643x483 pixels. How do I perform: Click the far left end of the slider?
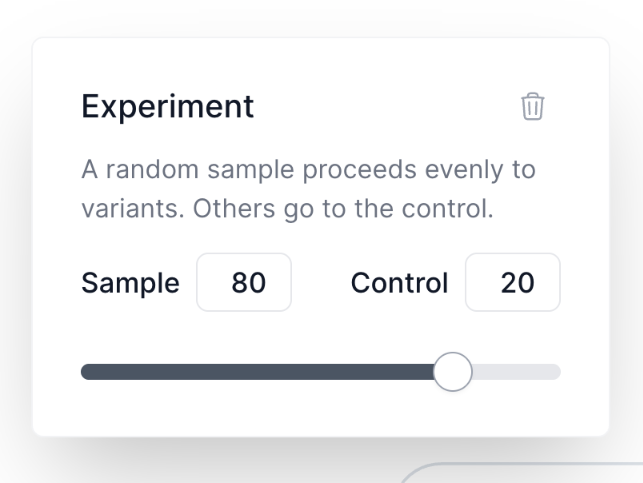[x=85, y=372]
